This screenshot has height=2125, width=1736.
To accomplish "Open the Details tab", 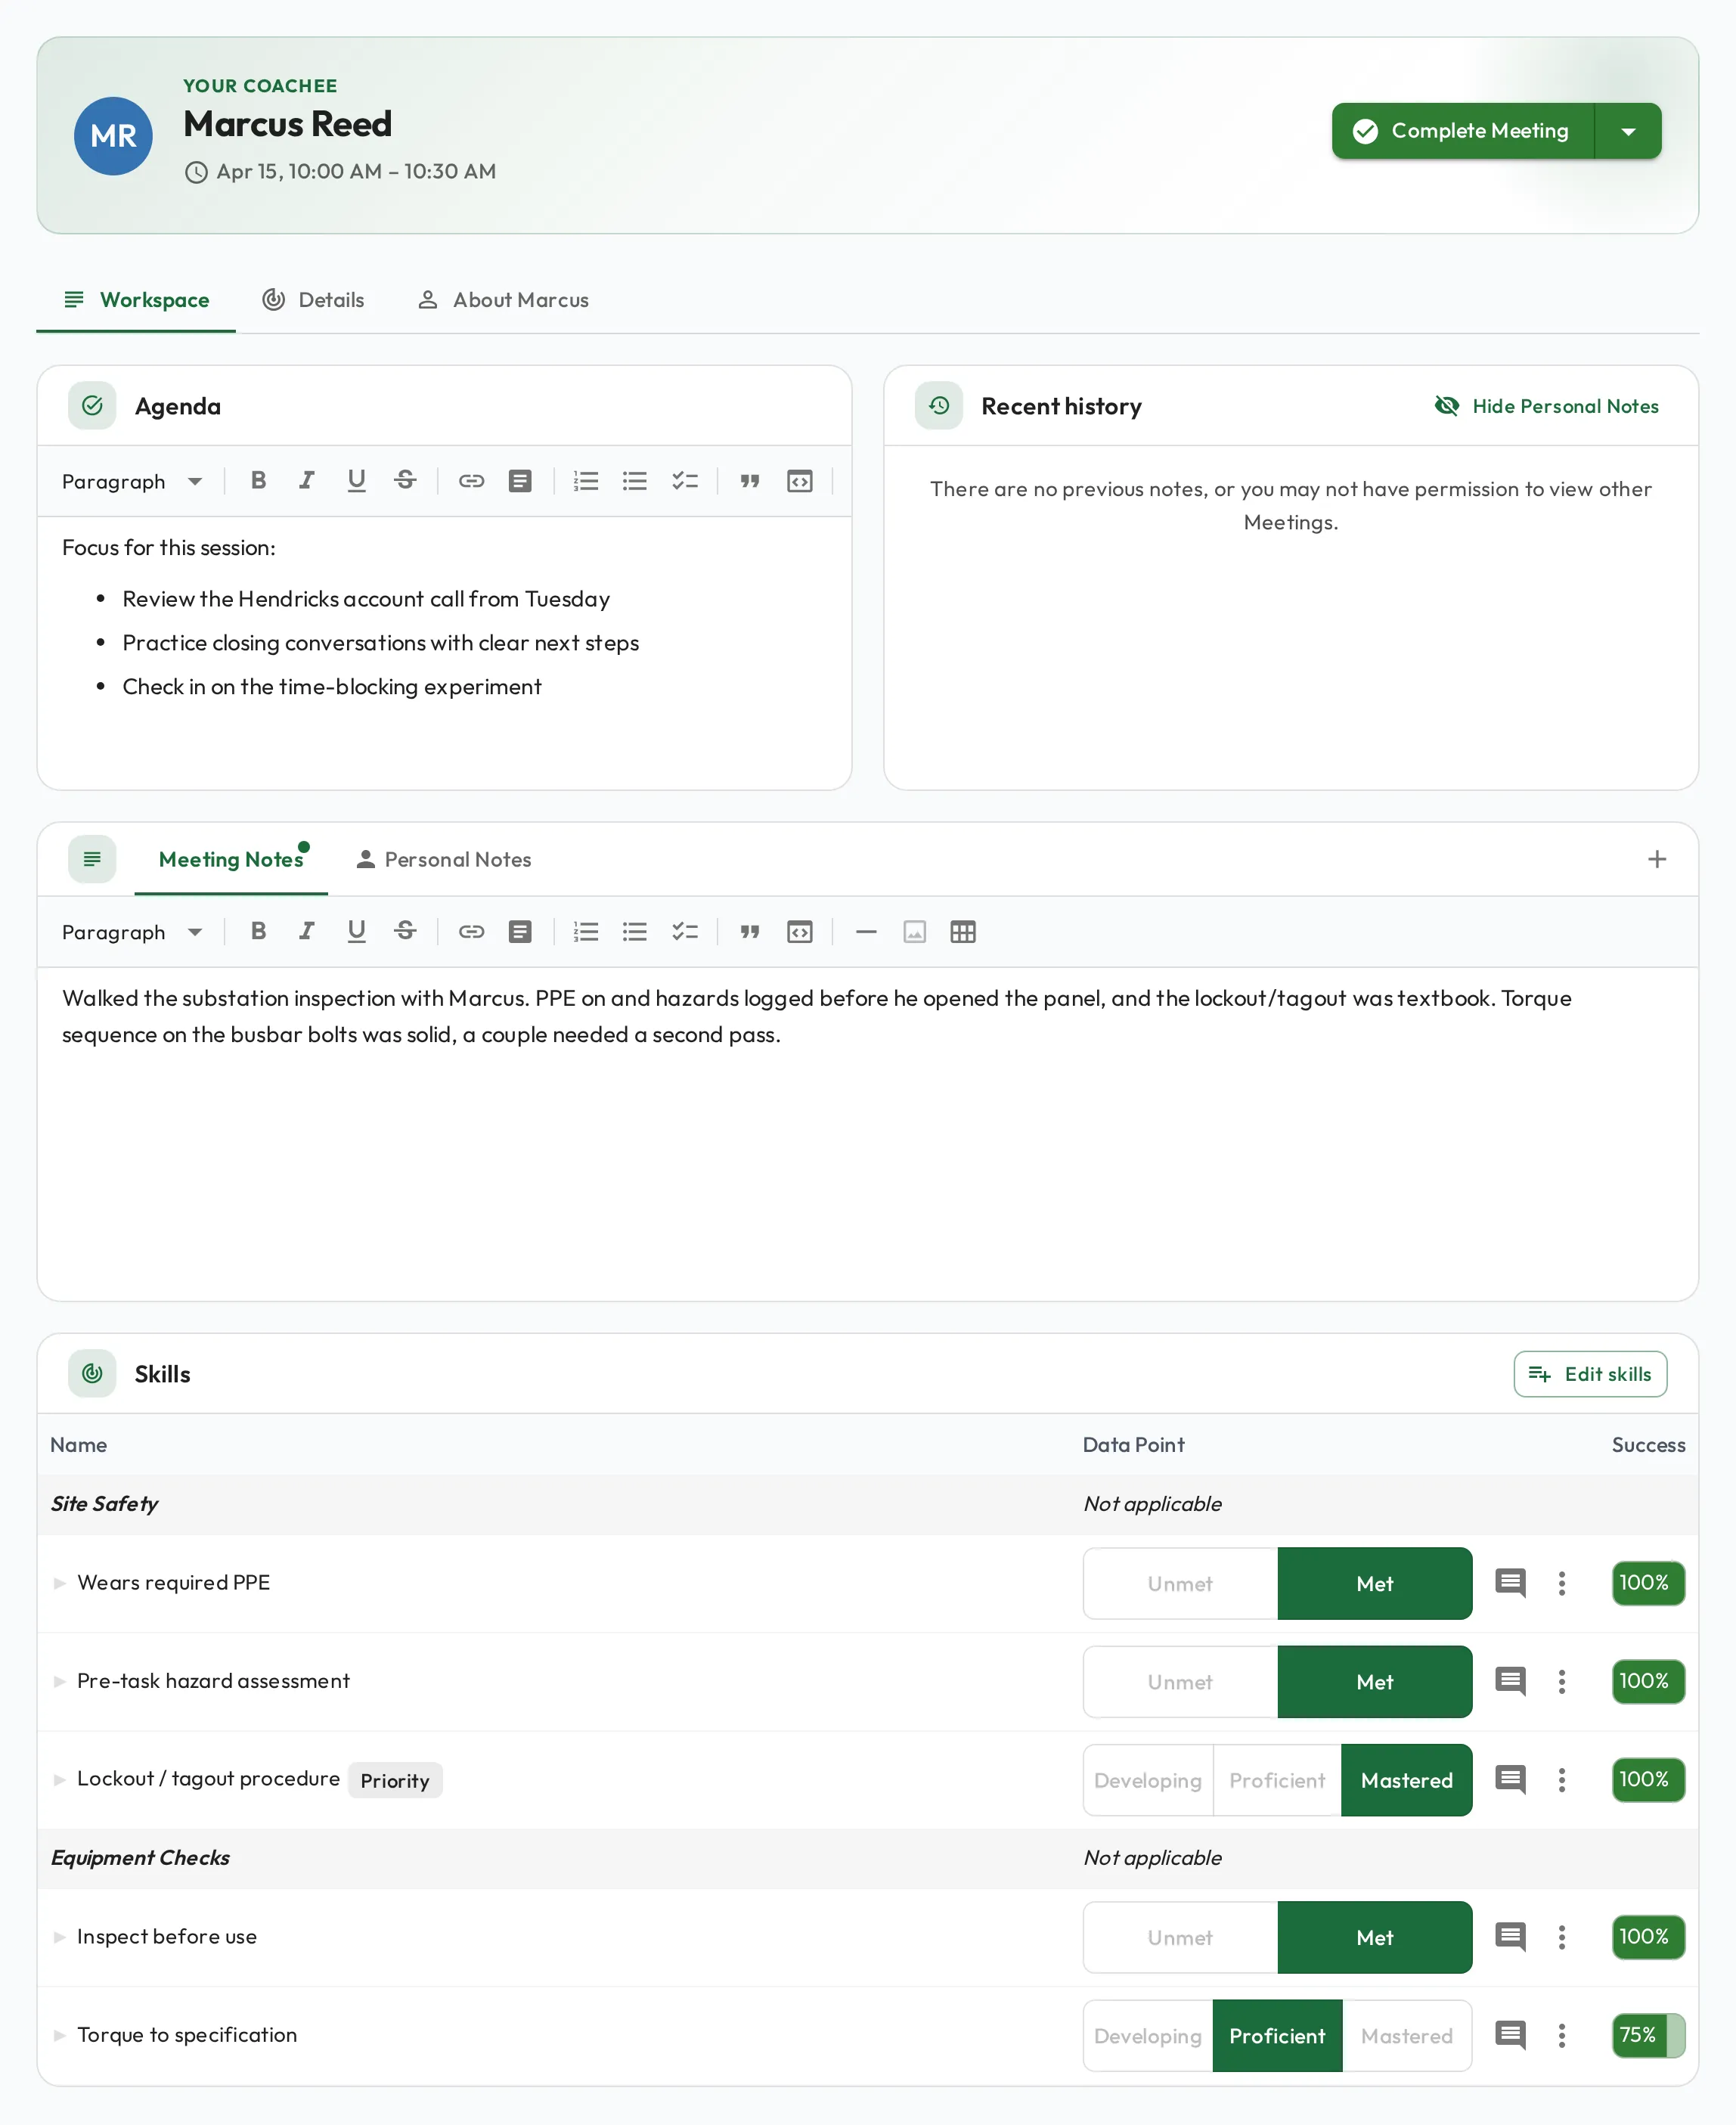I will click(x=313, y=300).
